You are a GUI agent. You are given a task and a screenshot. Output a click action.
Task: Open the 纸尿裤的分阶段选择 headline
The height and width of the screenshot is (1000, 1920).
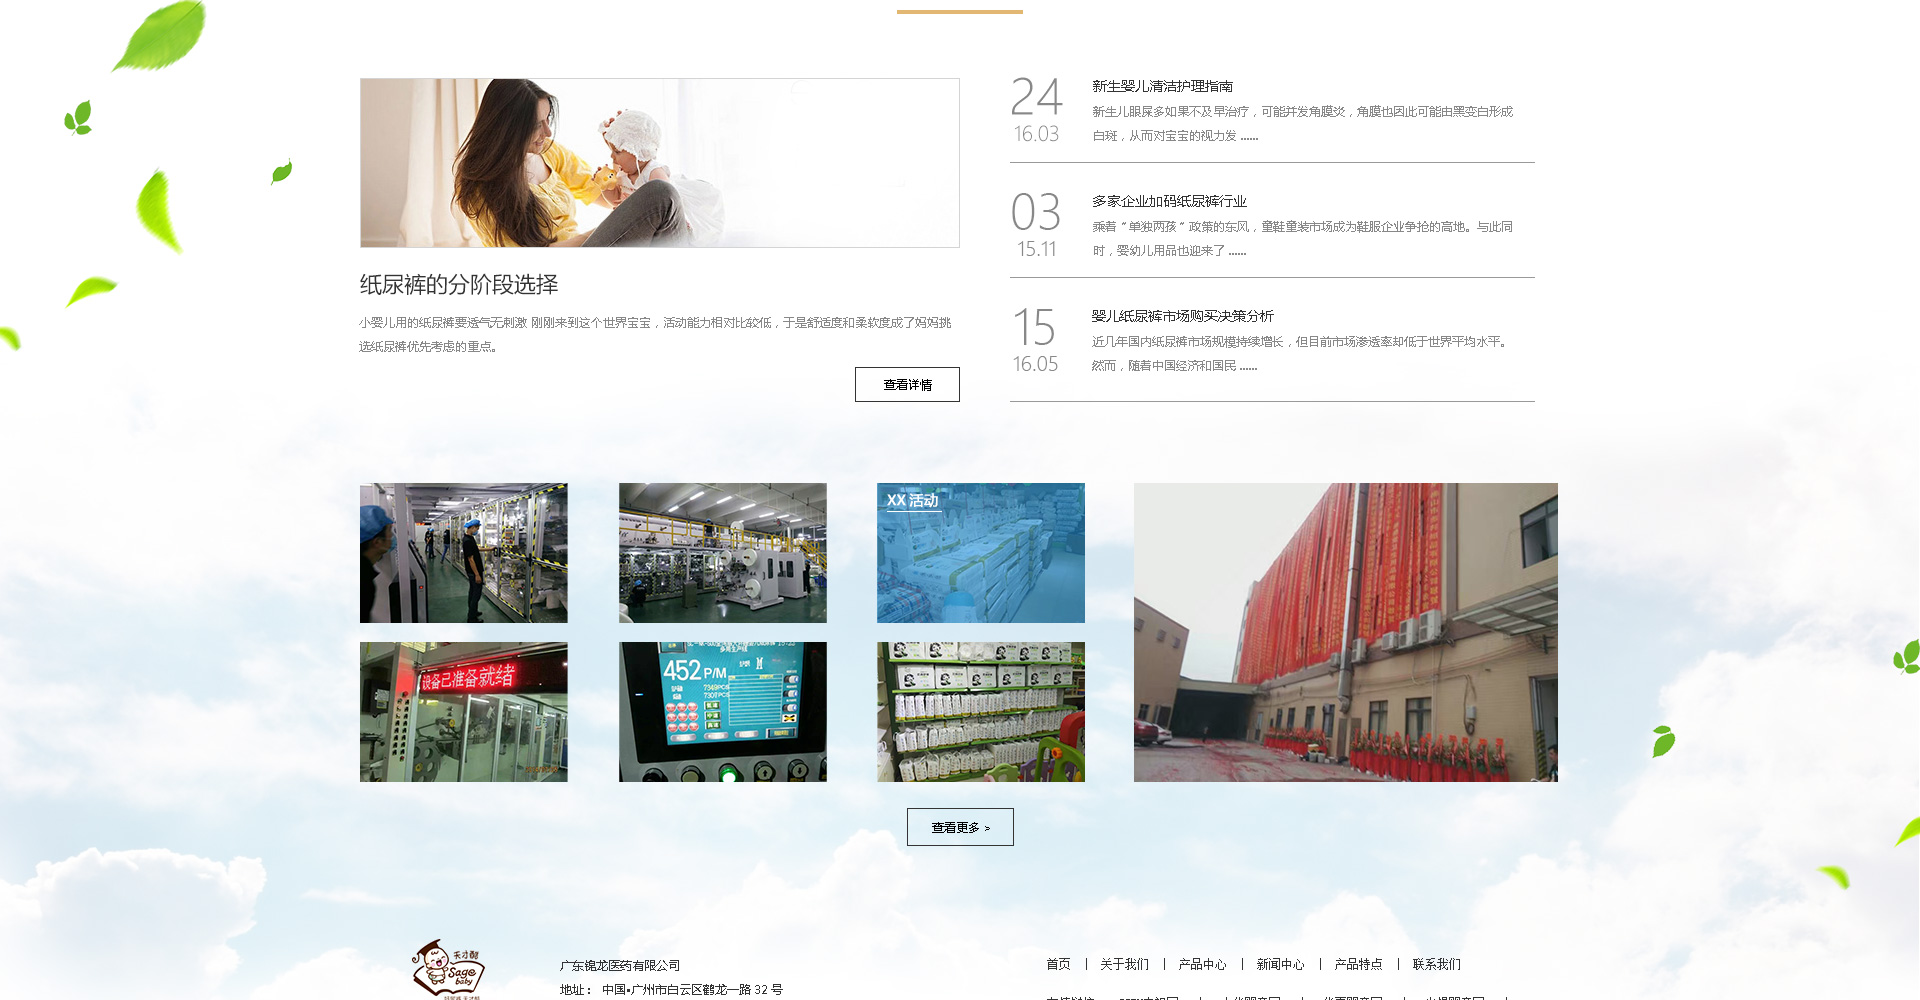459,285
